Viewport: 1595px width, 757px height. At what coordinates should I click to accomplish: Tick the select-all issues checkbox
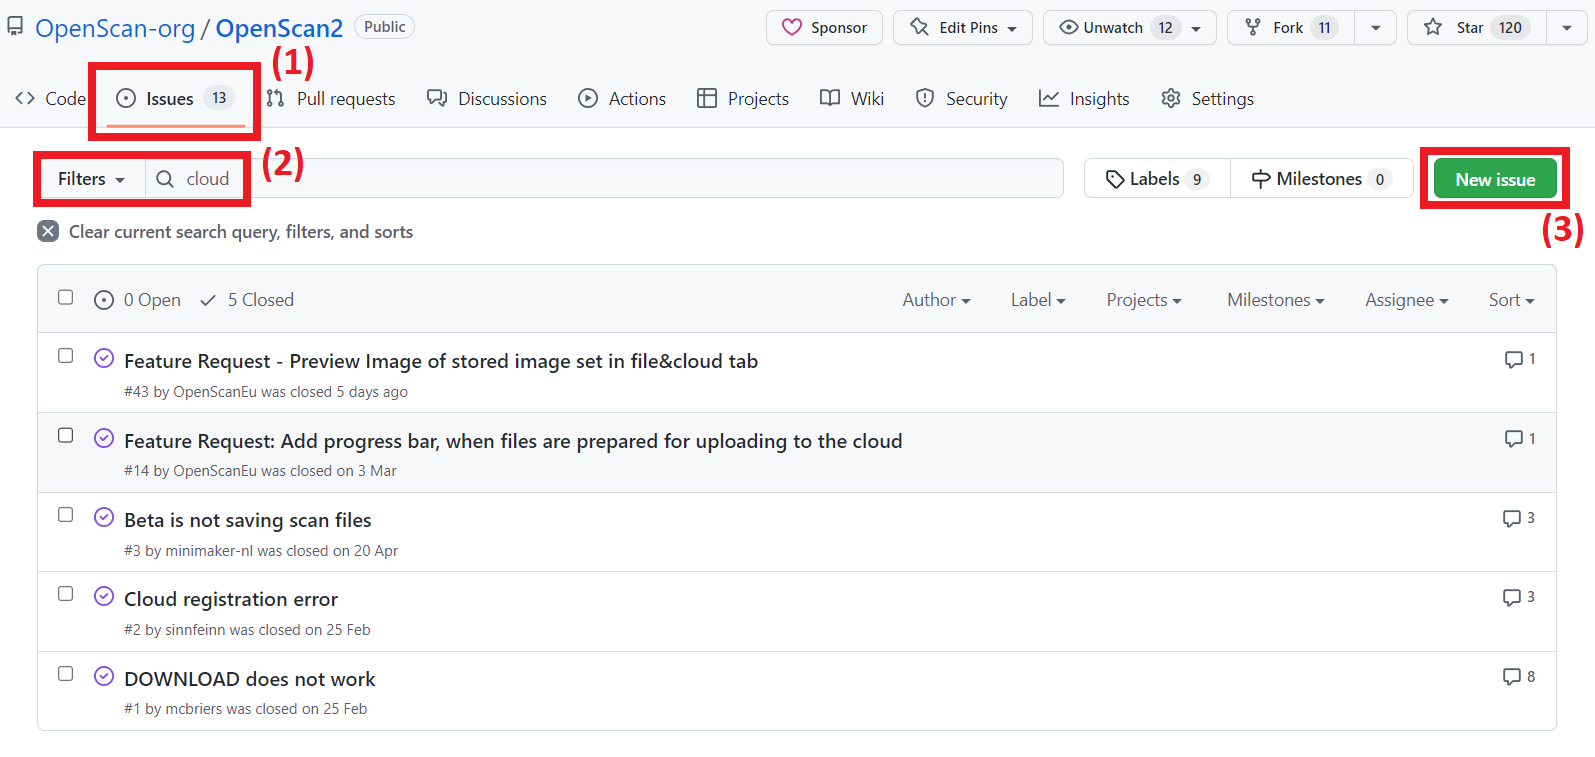click(x=66, y=297)
